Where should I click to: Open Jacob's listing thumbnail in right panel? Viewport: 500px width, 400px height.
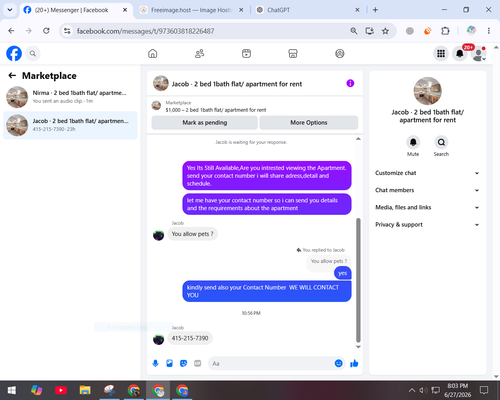coord(428,91)
